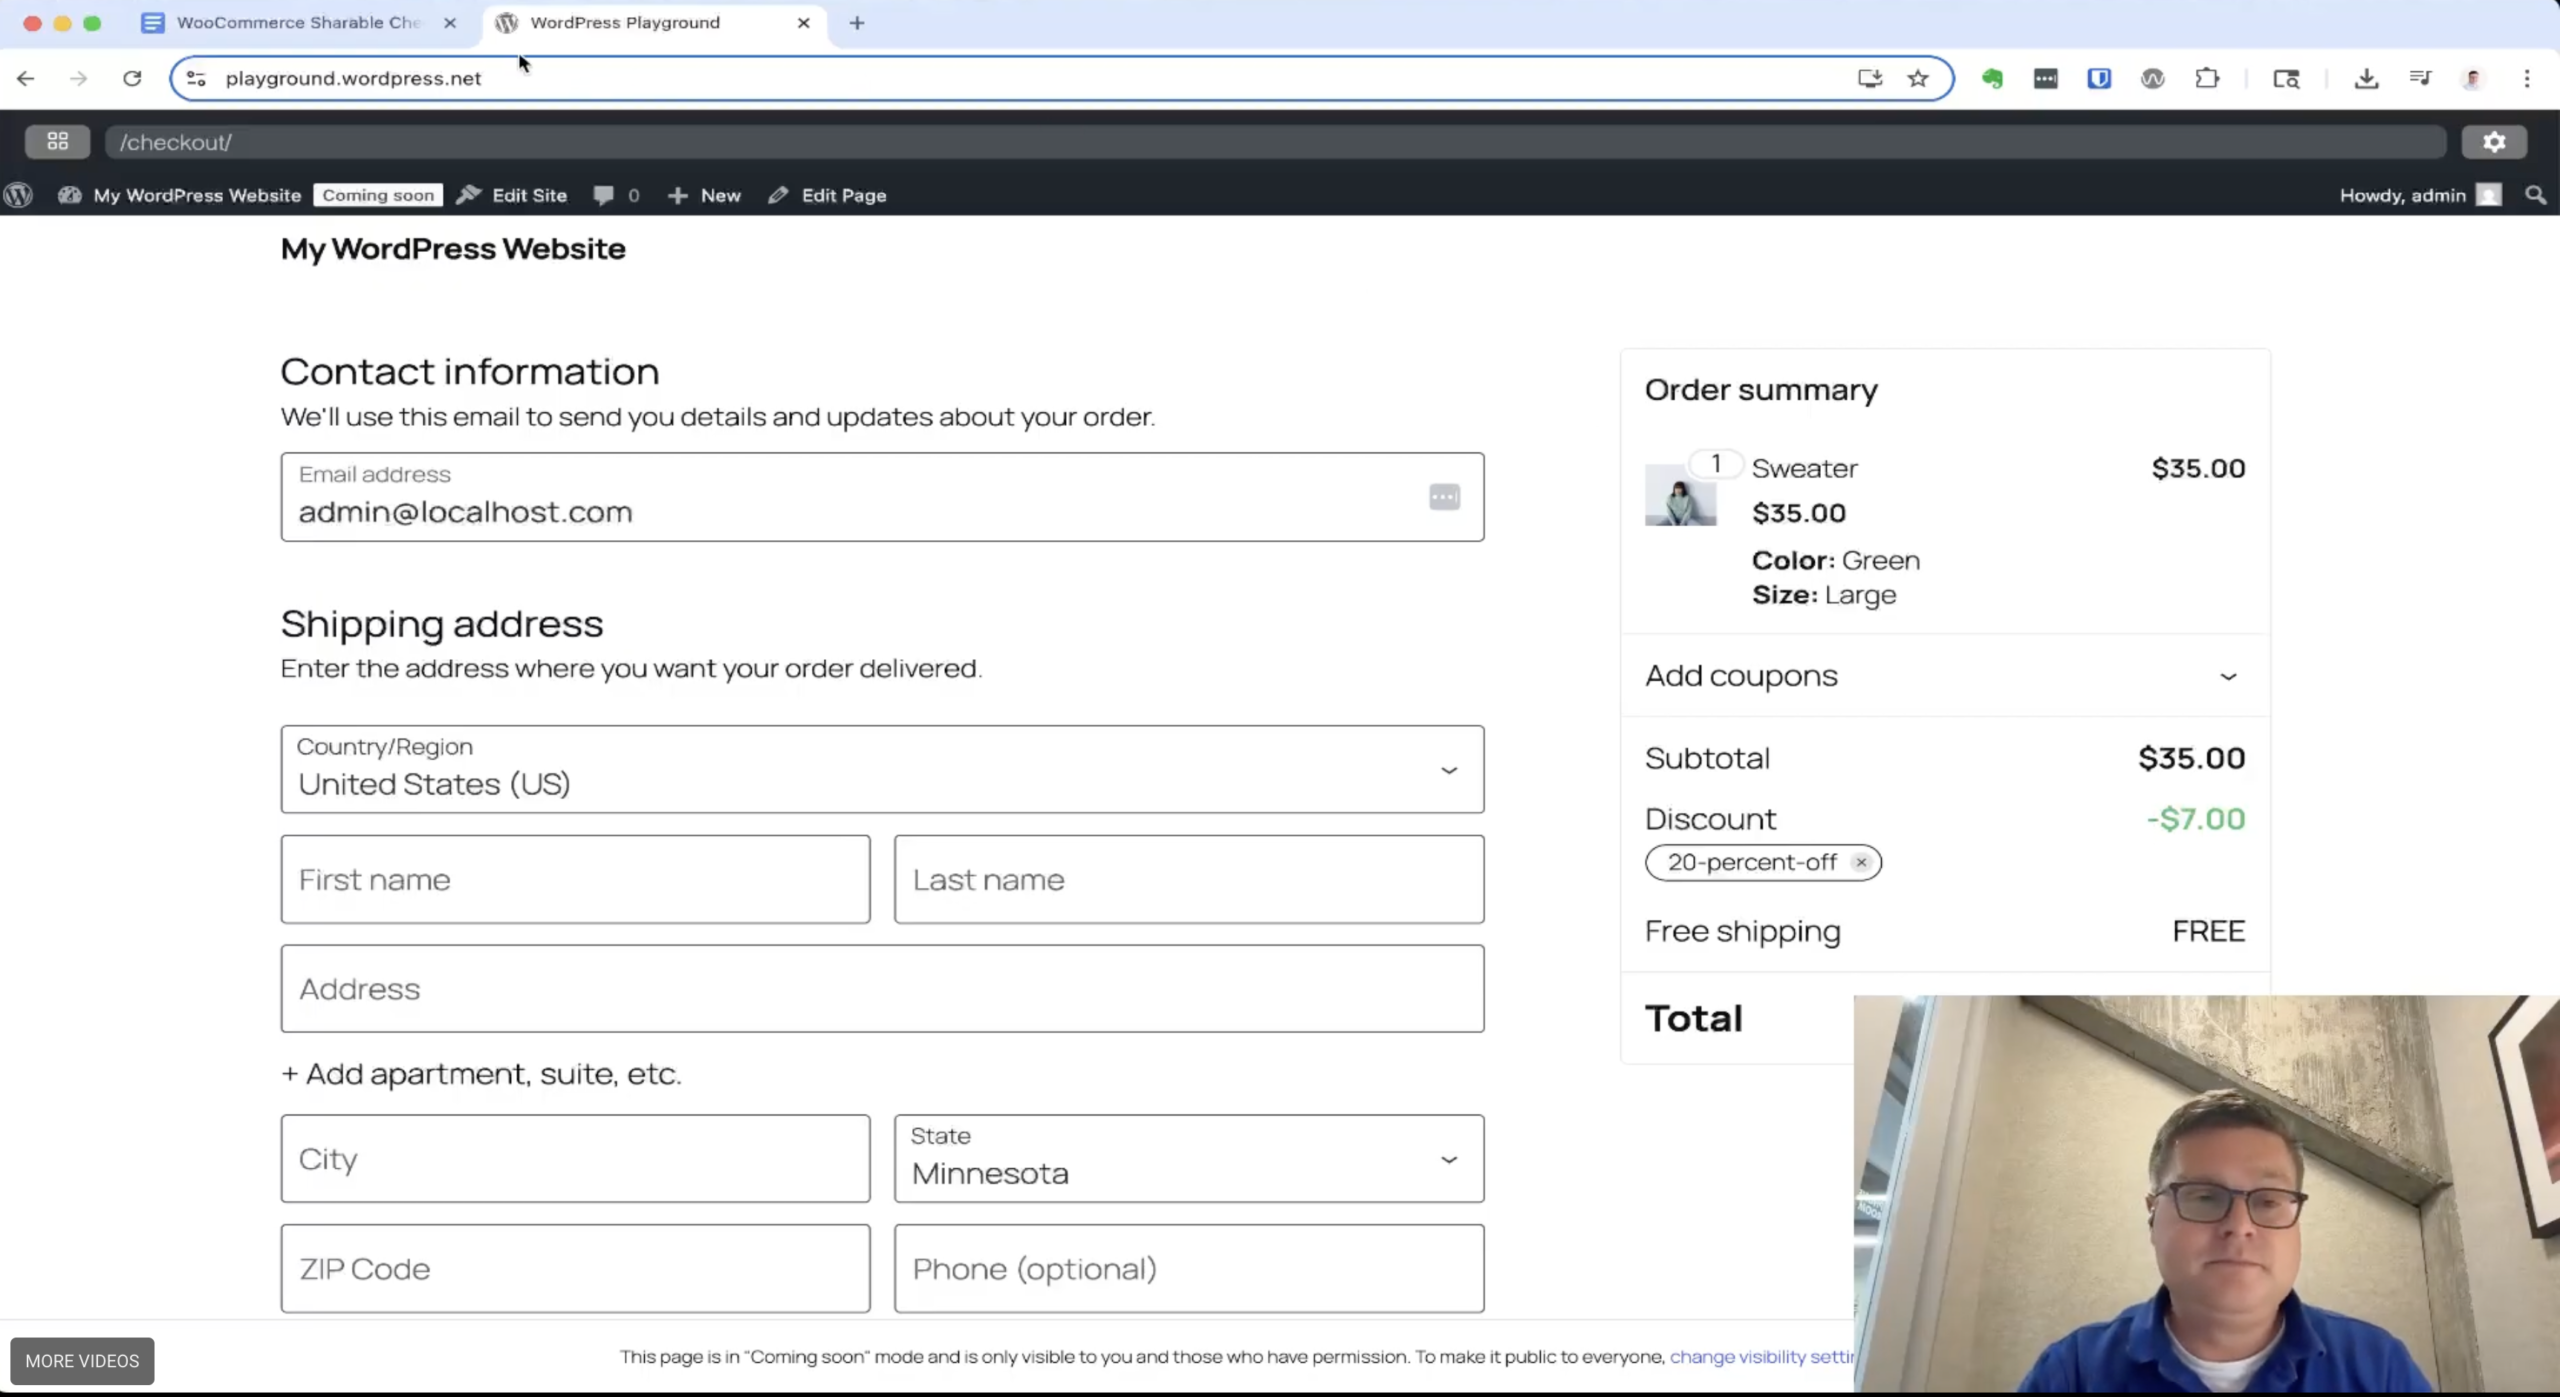
Task: Switch to the WooCommerce Sharable Checkout tab
Action: tap(300, 23)
